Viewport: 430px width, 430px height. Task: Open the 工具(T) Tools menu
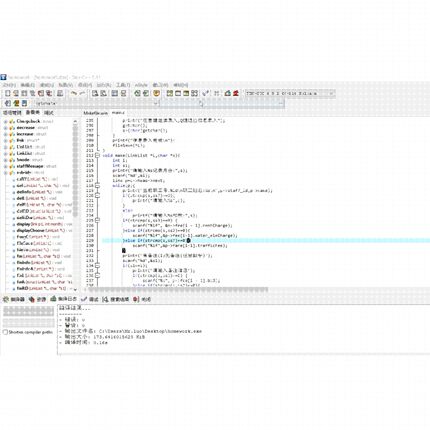pos(123,85)
